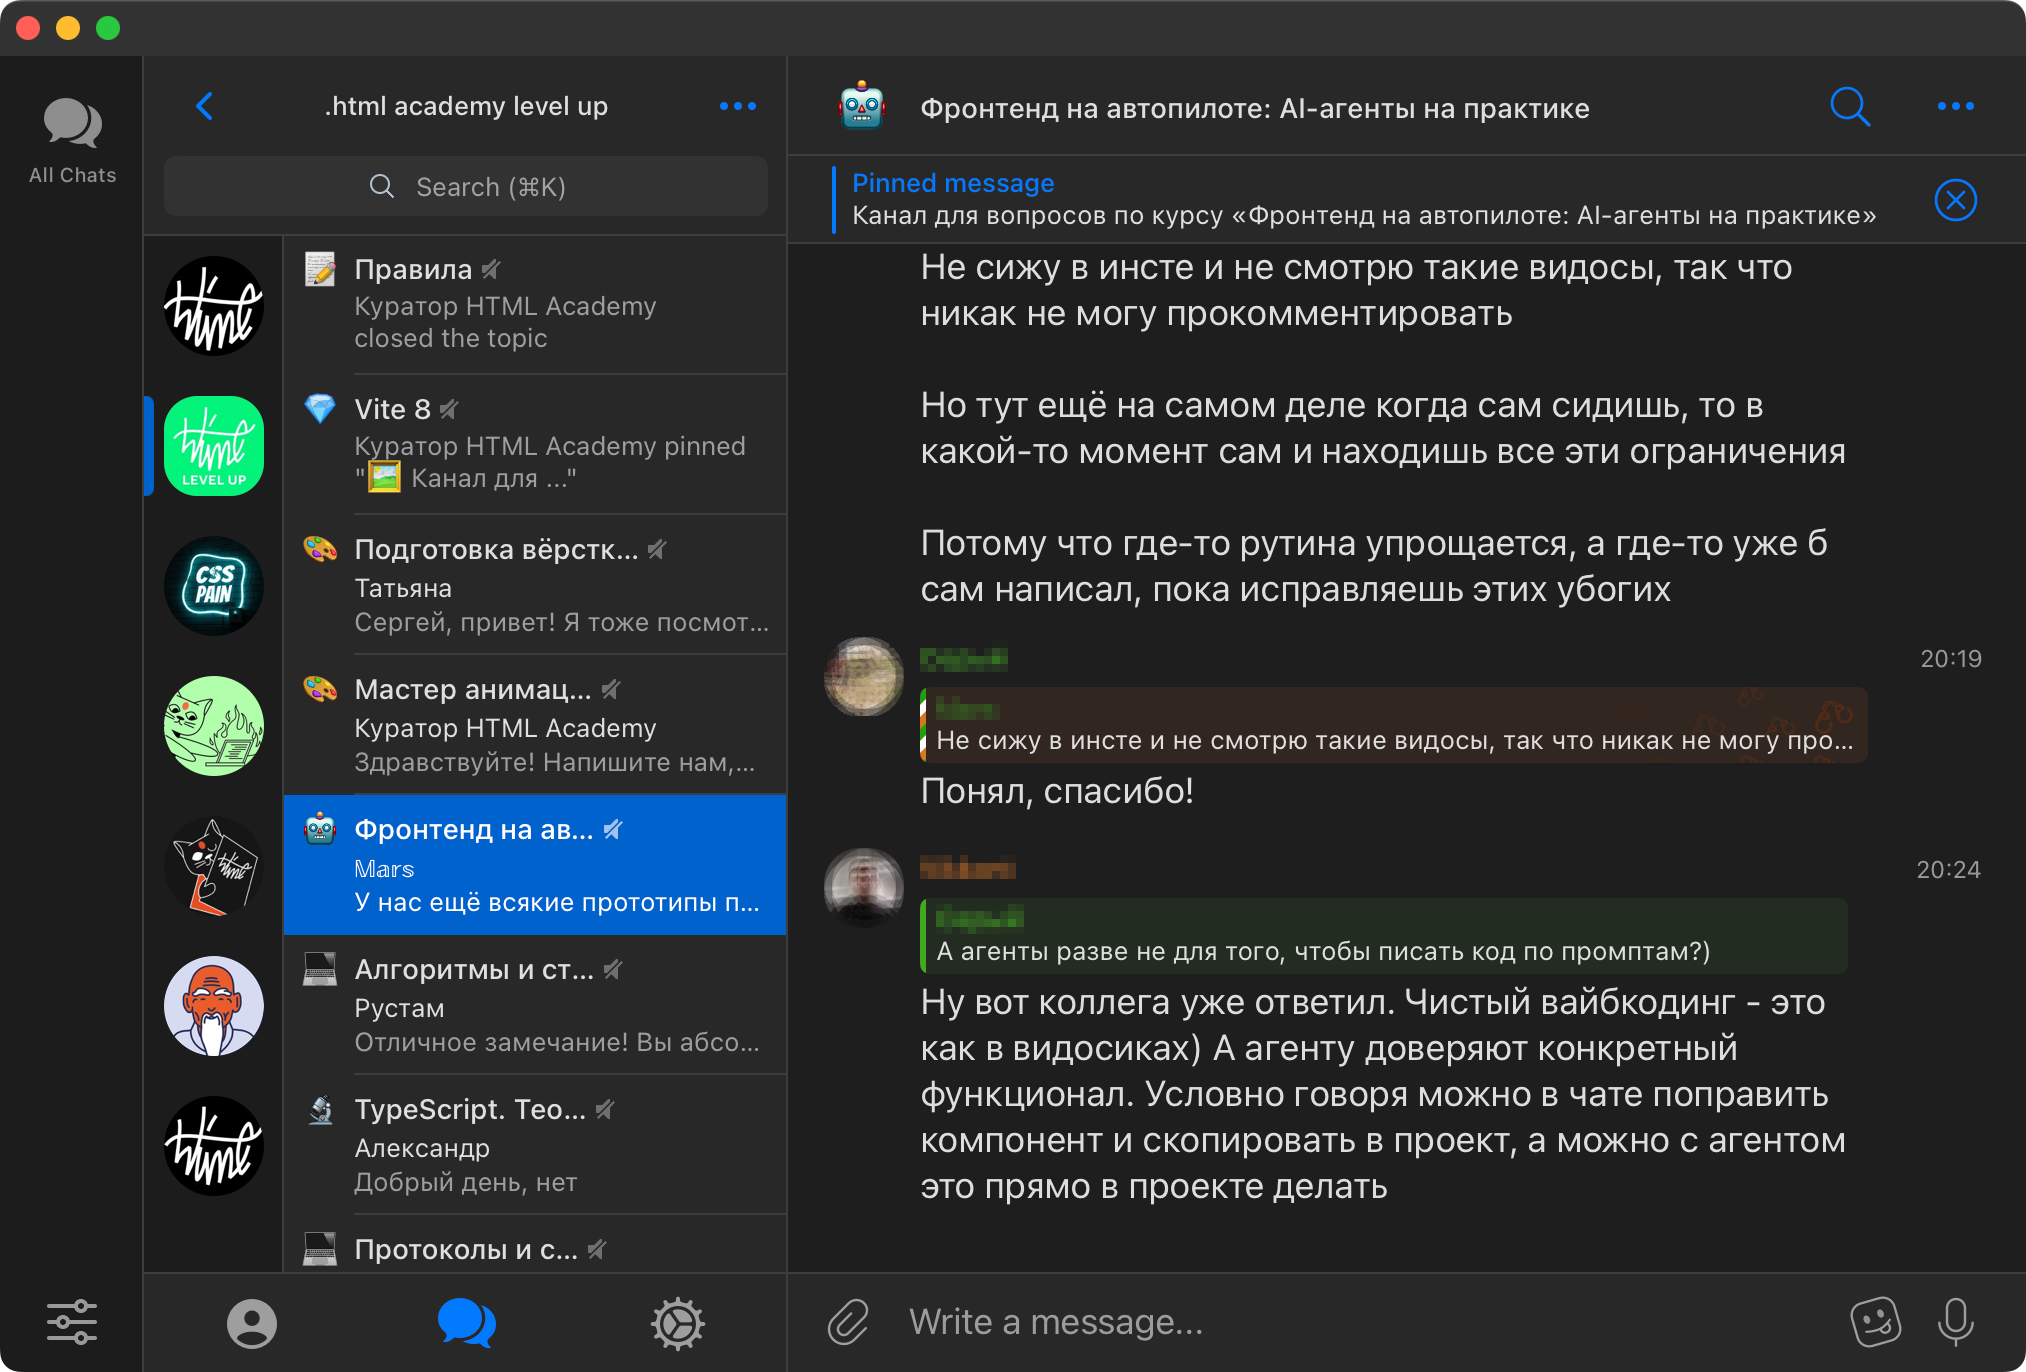This screenshot has width=2026, height=1372.
Task: Go back using the blue chevron arrow
Action: [x=205, y=106]
